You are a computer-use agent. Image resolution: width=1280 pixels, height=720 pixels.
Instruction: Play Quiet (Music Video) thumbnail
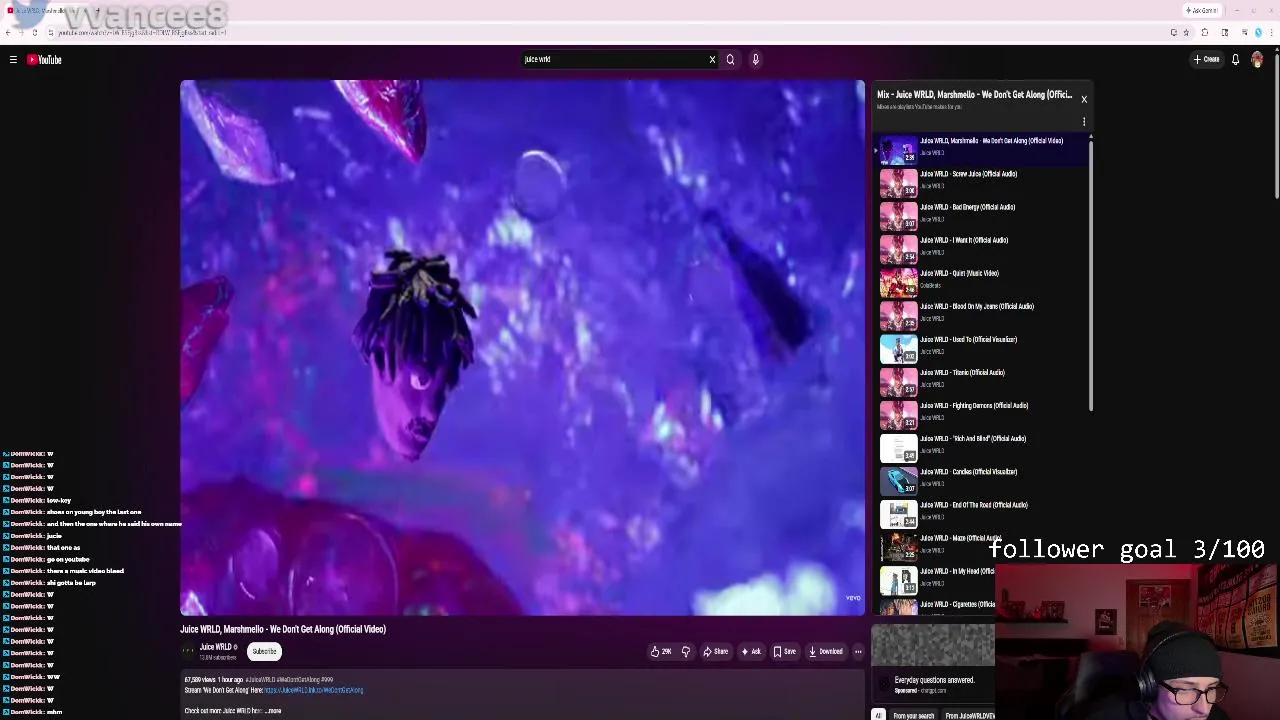tap(898, 283)
